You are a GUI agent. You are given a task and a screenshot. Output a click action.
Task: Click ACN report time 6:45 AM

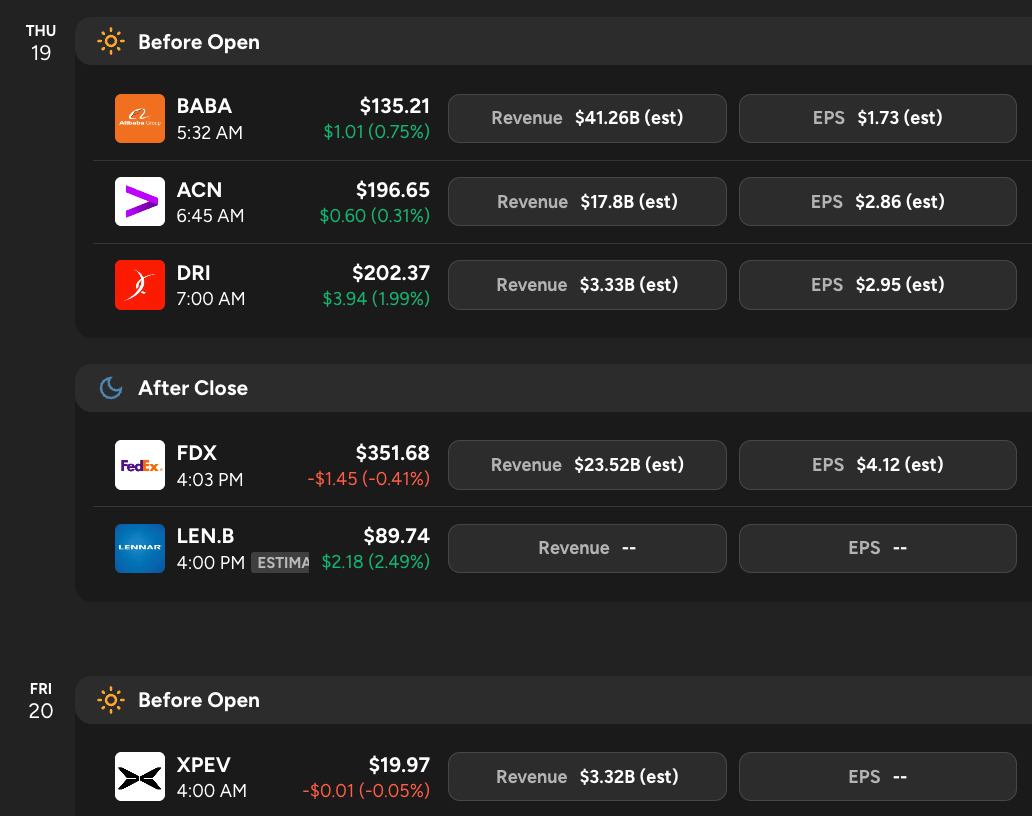coord(210,215)
